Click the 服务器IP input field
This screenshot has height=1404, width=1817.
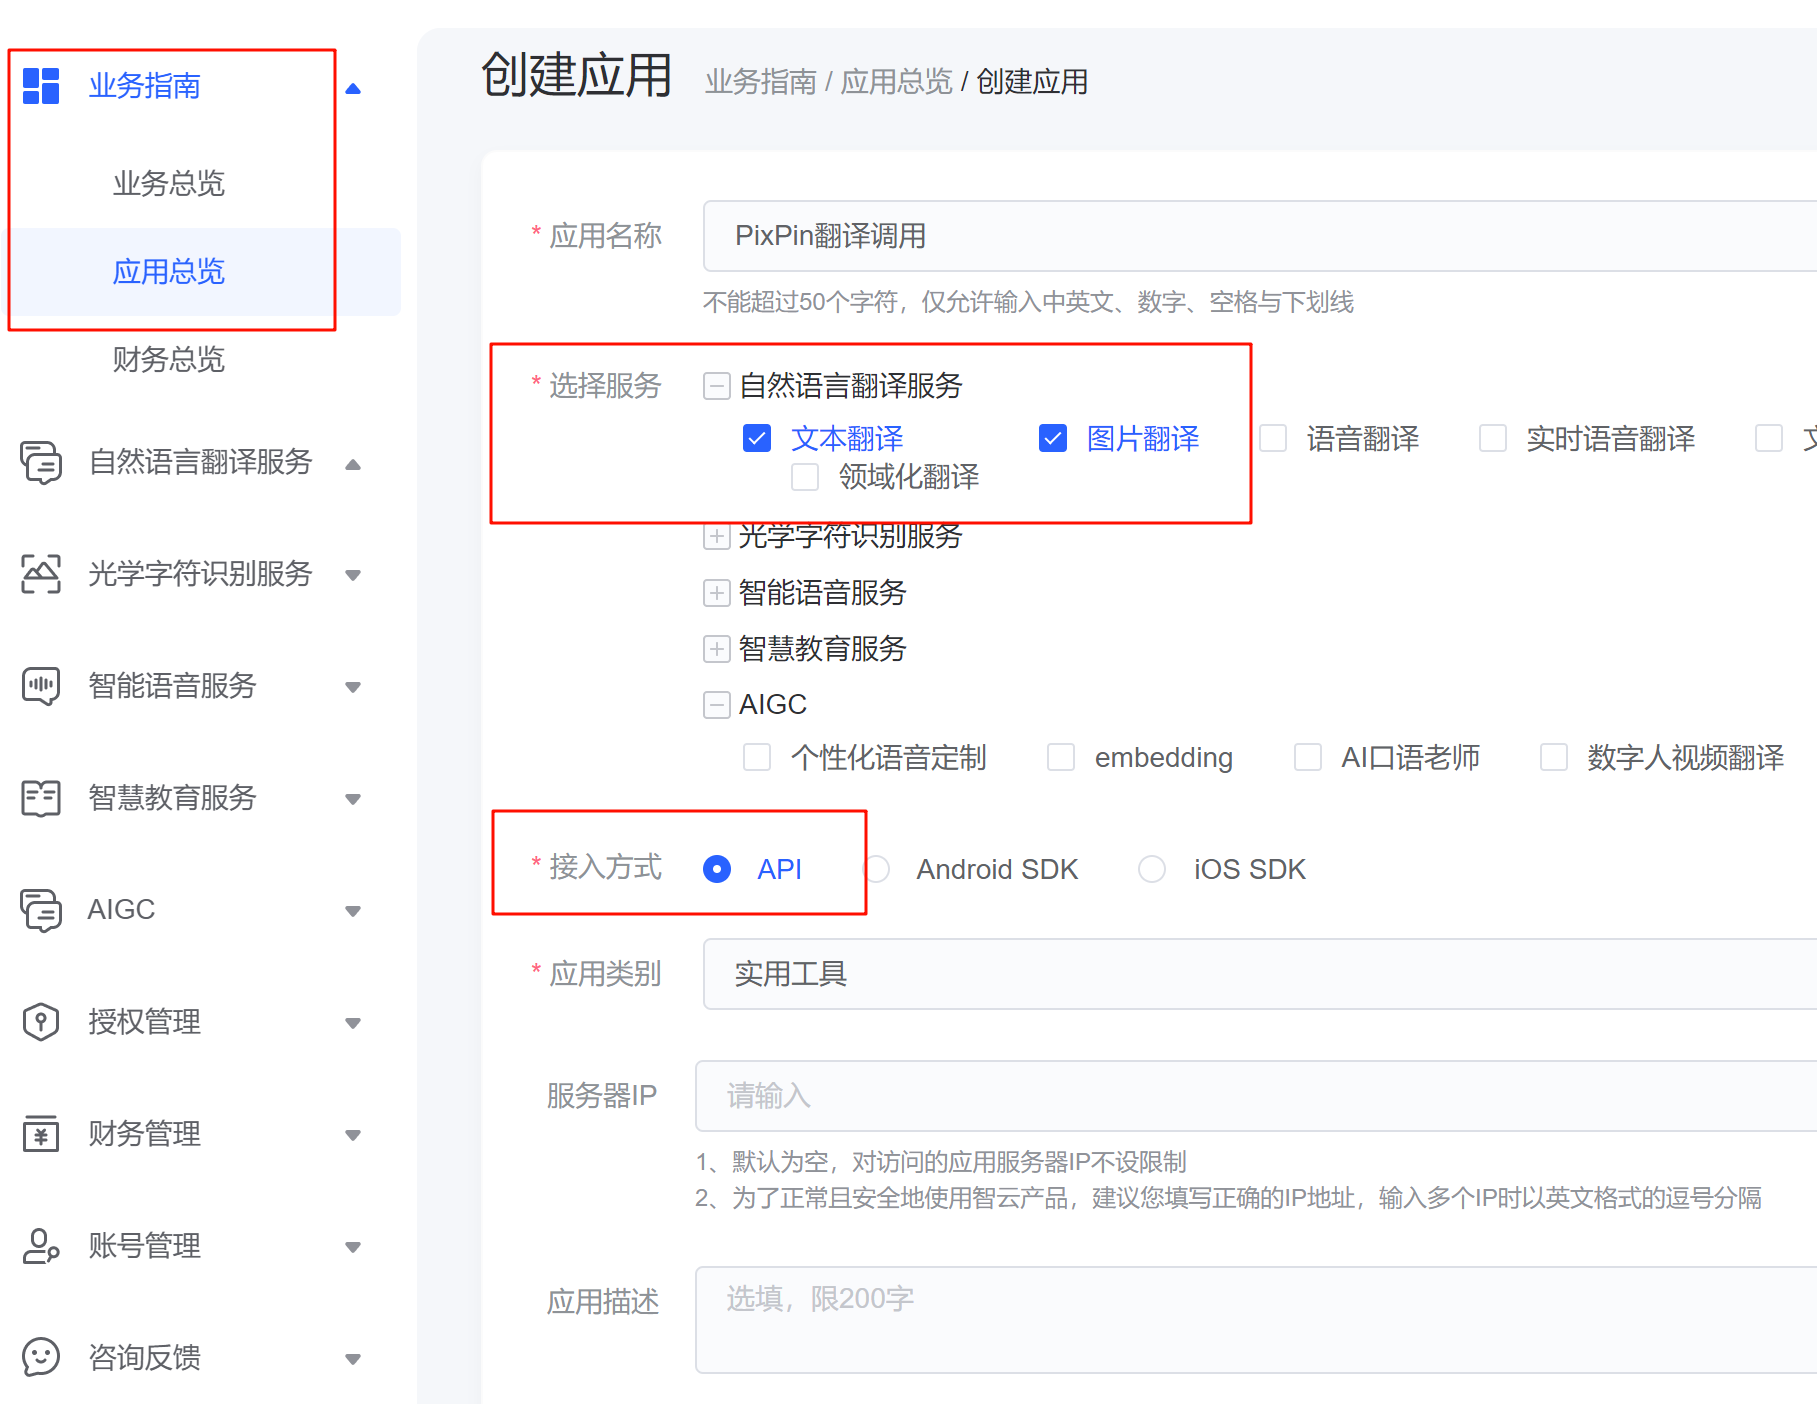coord(1000,1096)
